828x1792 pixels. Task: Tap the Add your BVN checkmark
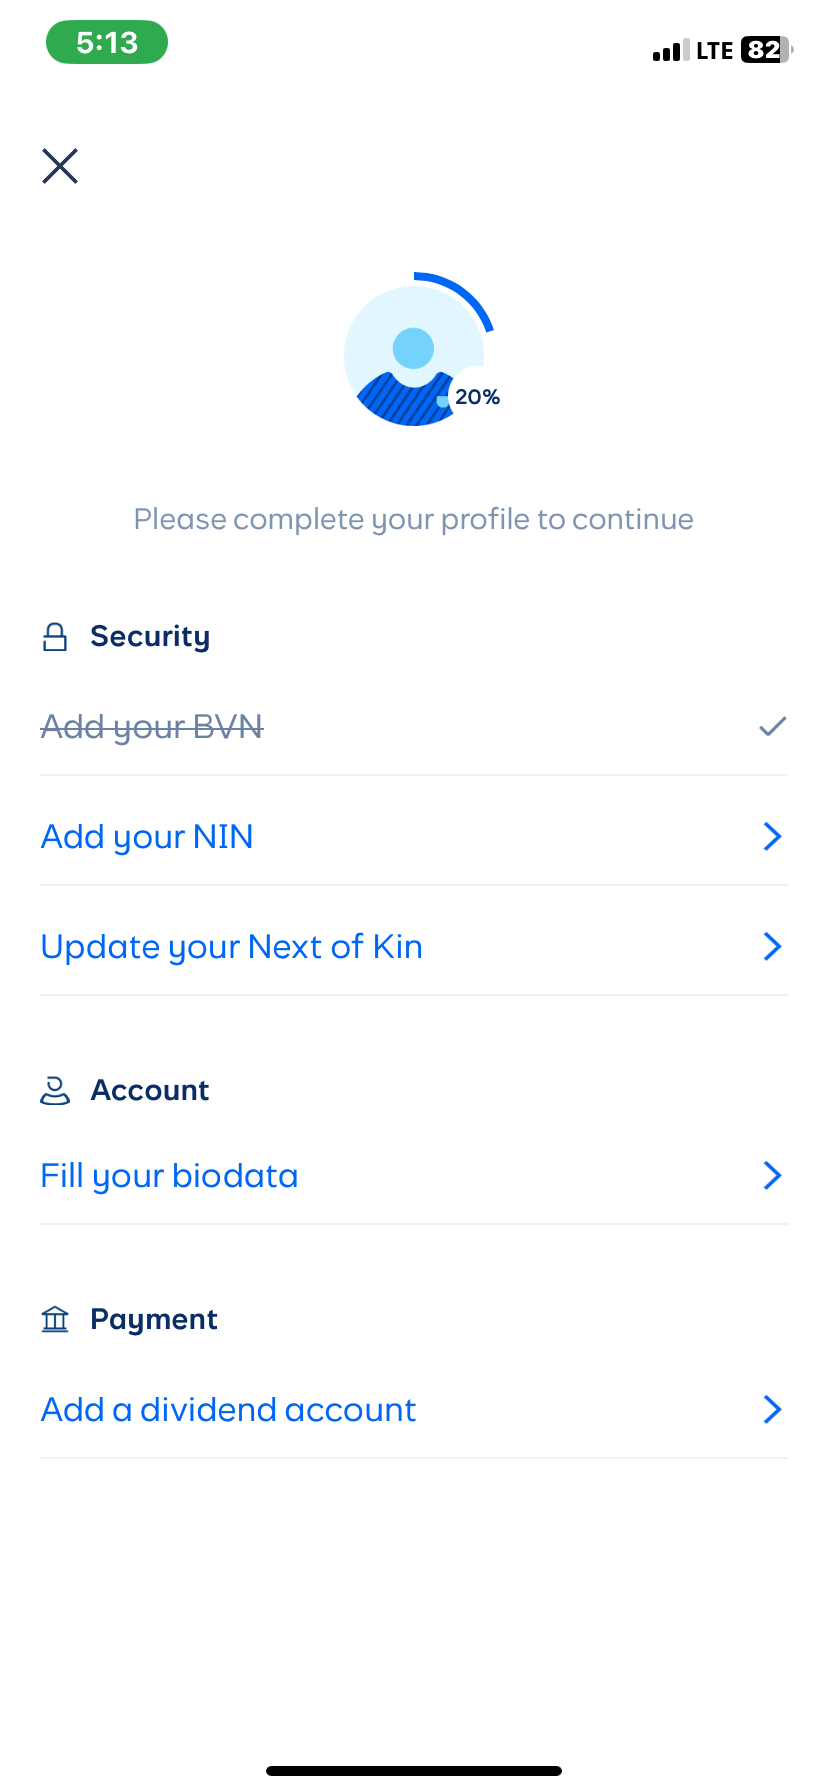[x=772, y=726]
